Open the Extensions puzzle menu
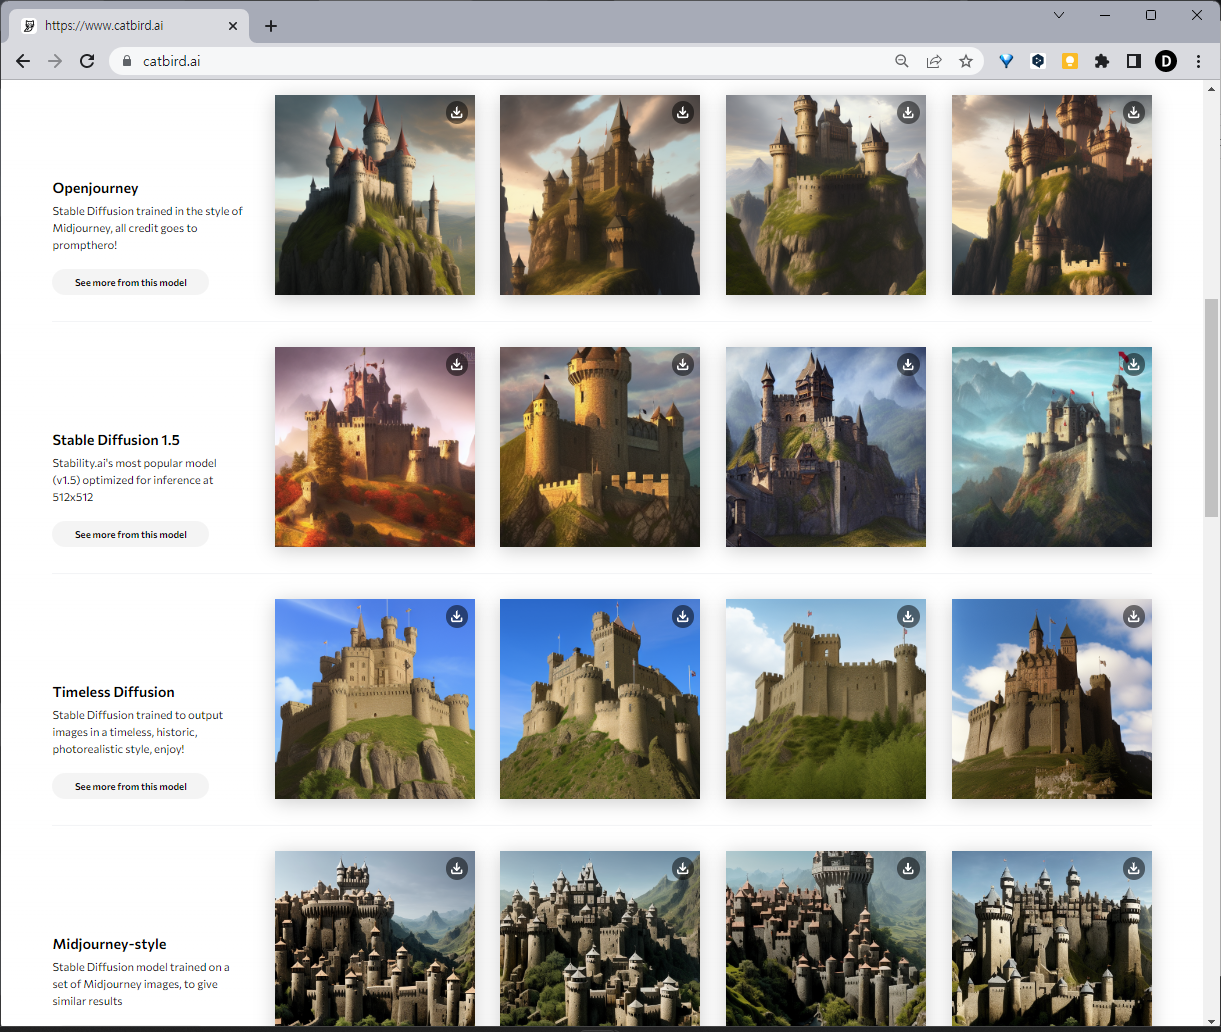The width and height of the screenshot is (1221, 1032). (1102, 61)
